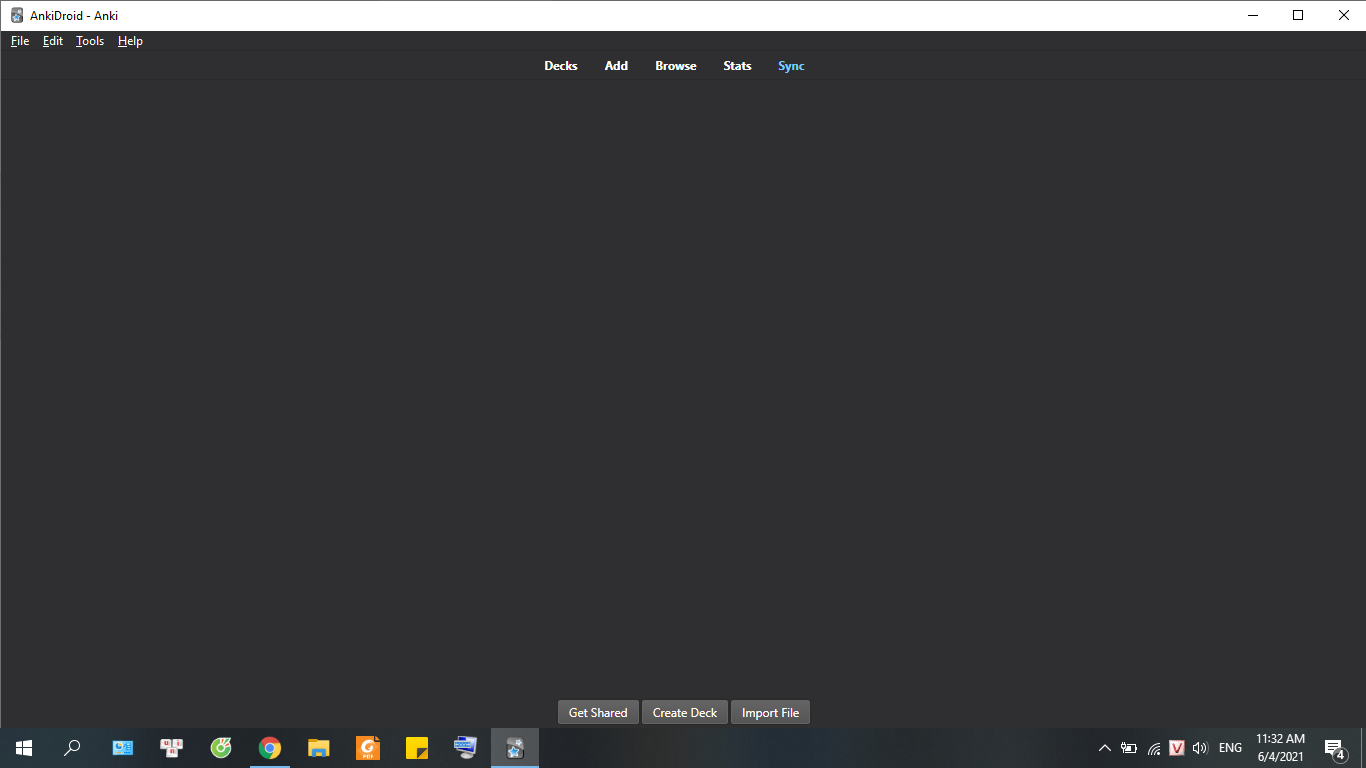
Task: Open the Control Panel taskbar icon
Action: click(x=123, y=748)
